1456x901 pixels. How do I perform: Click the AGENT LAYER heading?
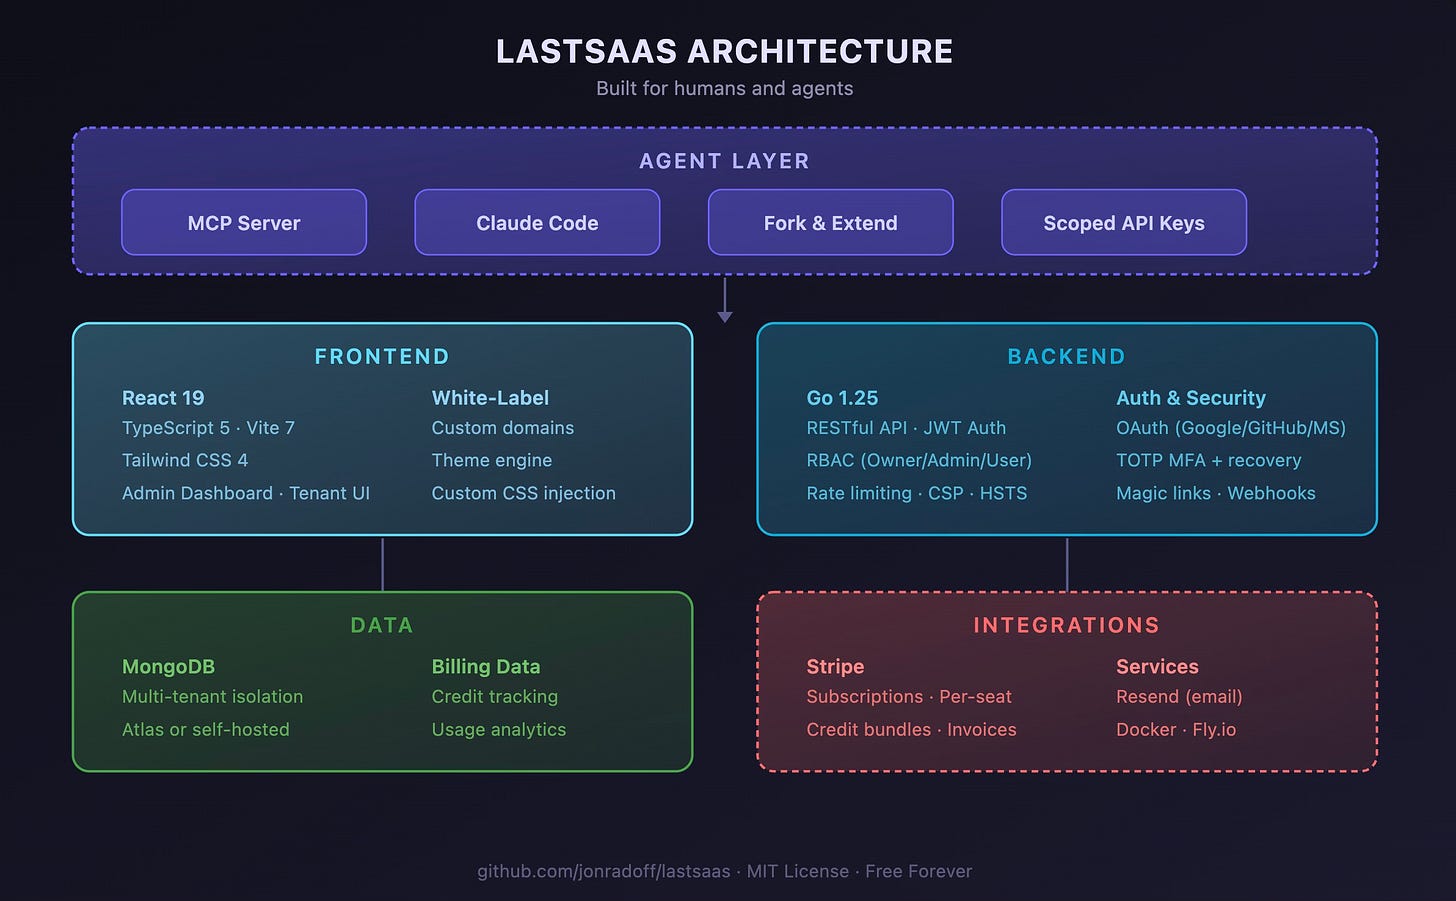pyautogui.click(x=725, y=161)
